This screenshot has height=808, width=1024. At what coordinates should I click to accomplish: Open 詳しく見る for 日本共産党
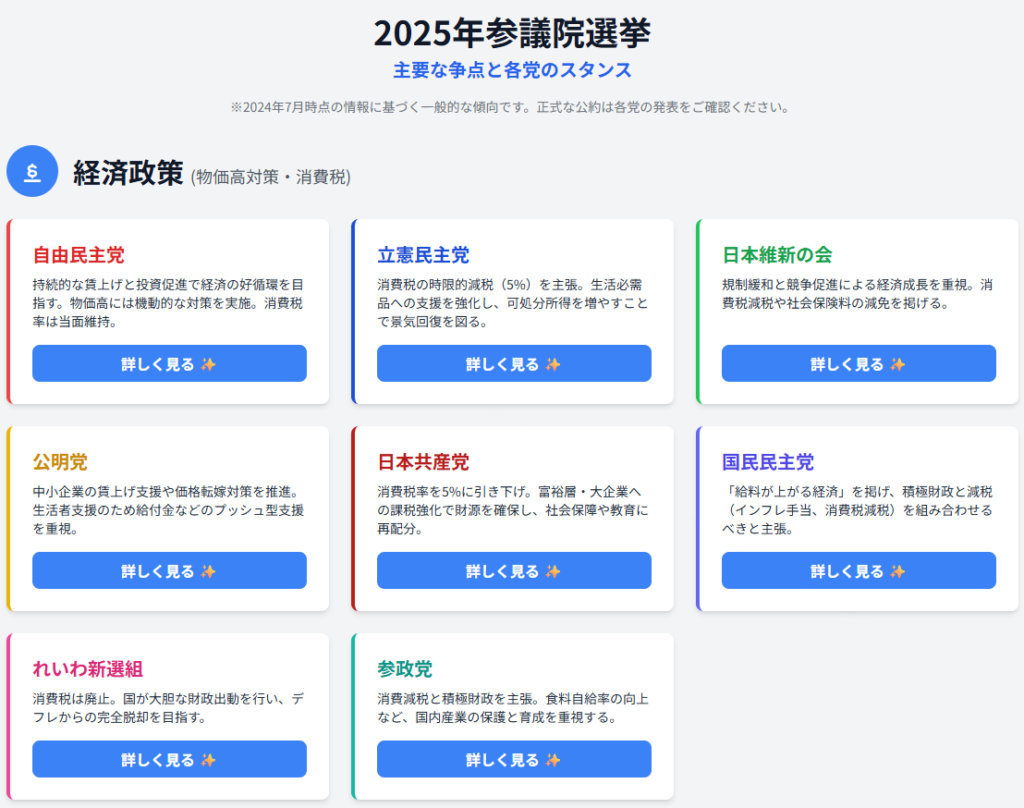pos(514,570)
